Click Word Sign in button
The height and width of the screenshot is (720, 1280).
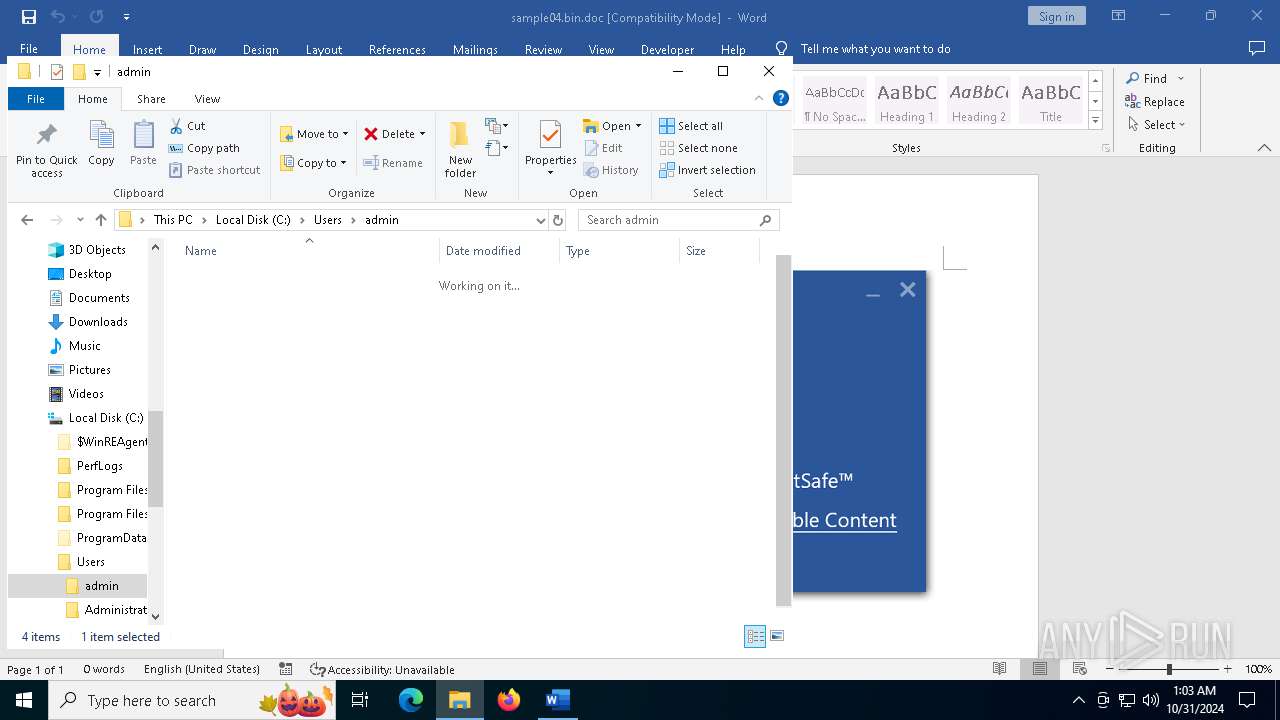[1056, 16]
